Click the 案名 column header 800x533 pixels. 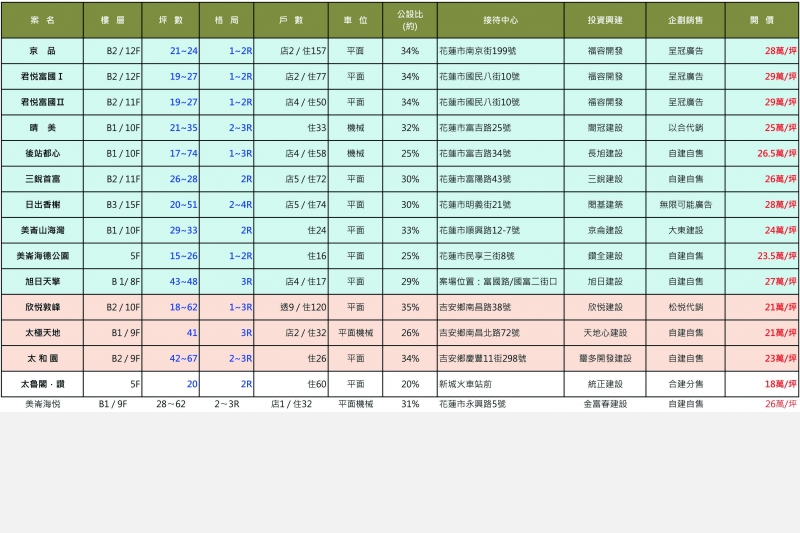42,20
